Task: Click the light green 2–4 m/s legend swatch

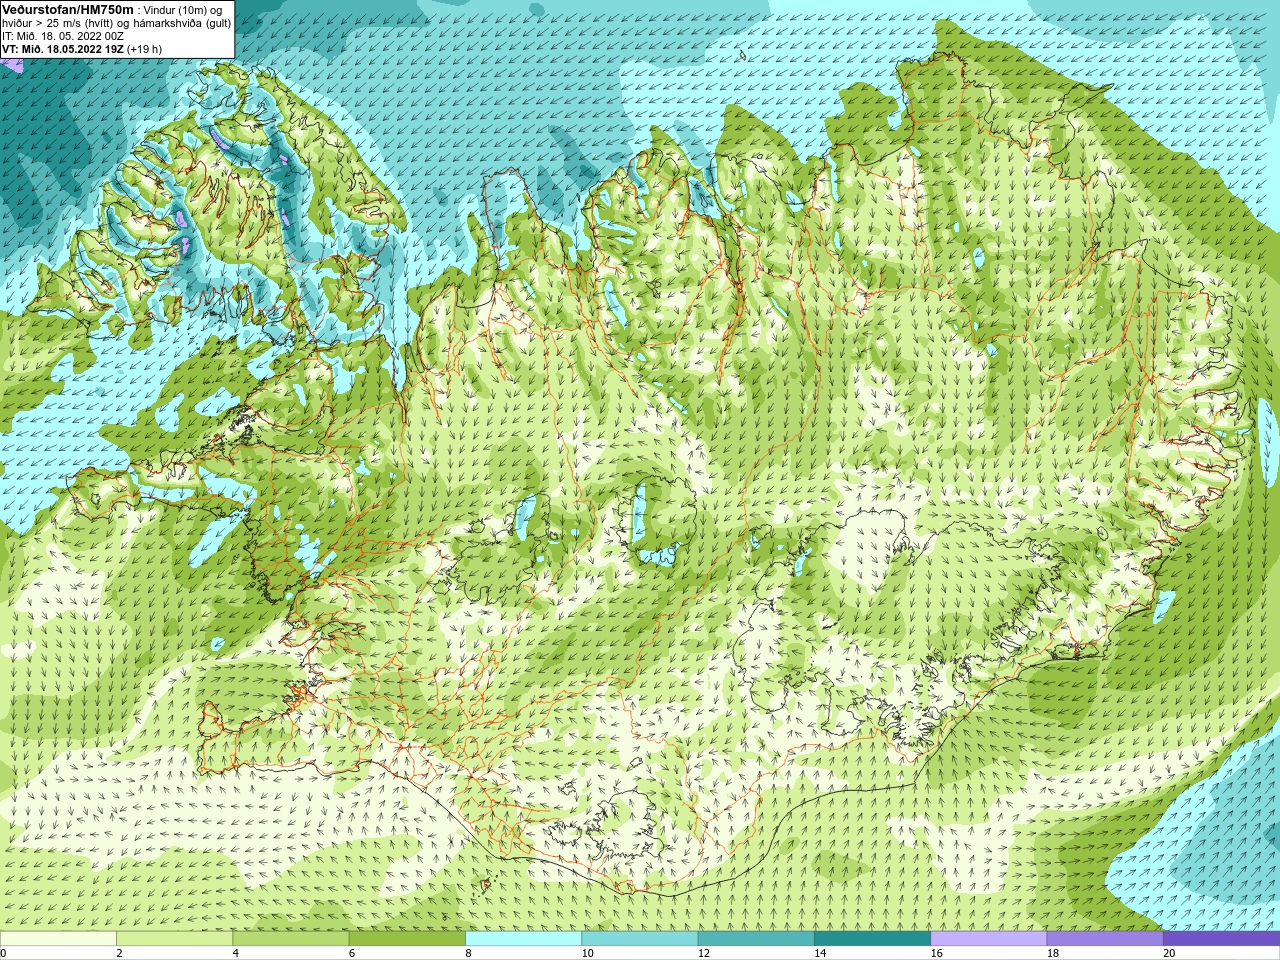Action: (x=174, y=939)
